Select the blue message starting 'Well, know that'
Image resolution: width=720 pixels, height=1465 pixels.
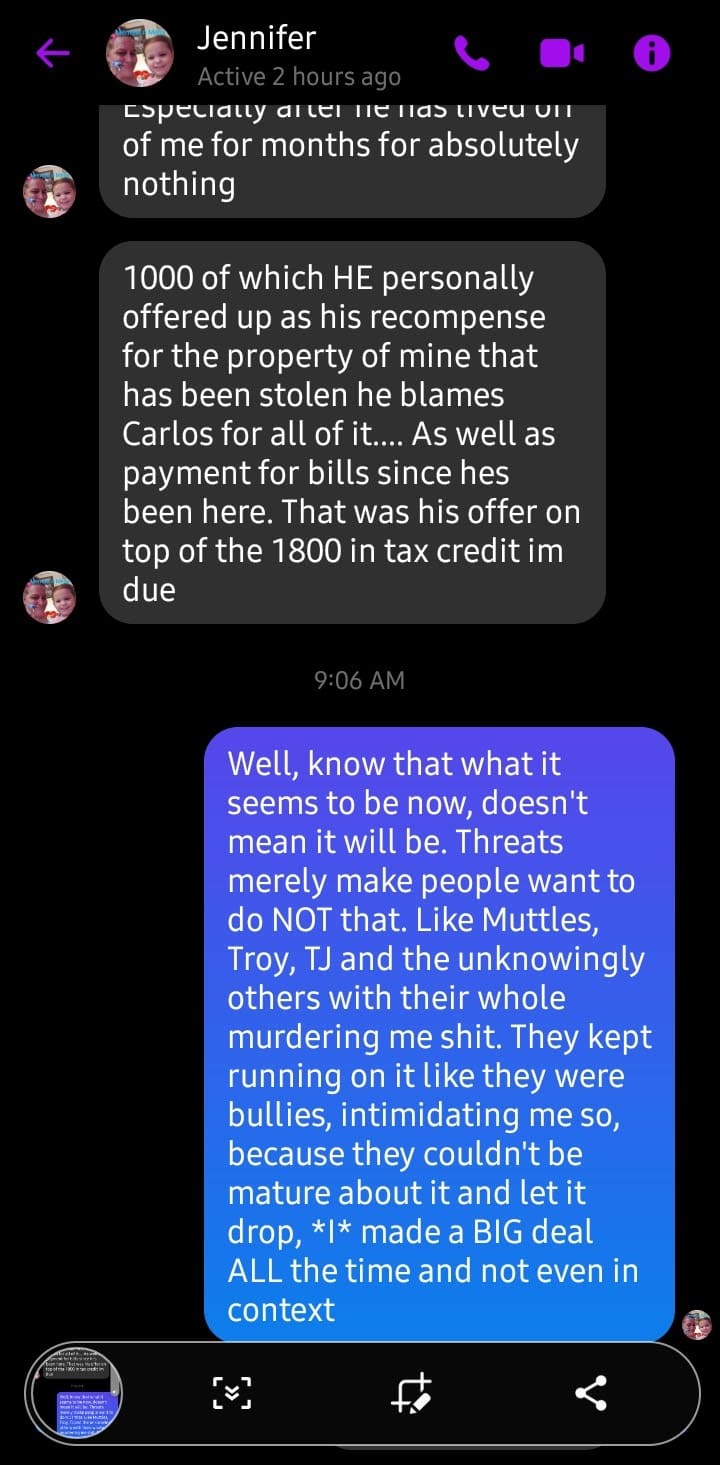(439, 1035)
